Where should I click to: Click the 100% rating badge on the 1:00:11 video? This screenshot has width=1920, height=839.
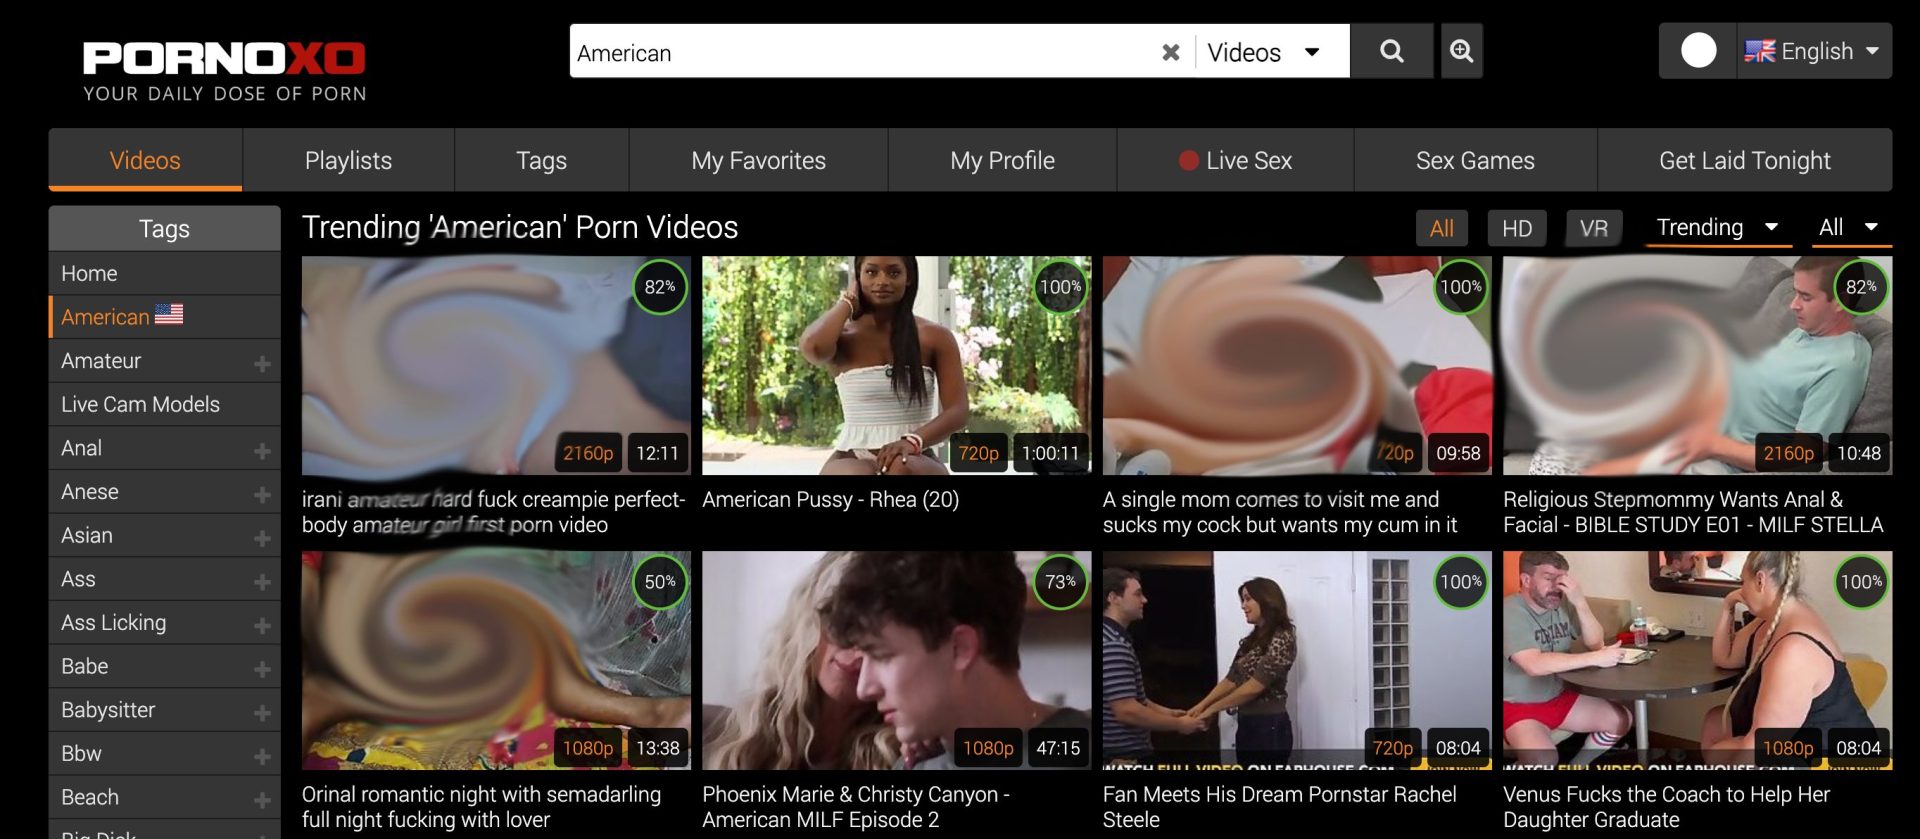tap(1060, 287)
